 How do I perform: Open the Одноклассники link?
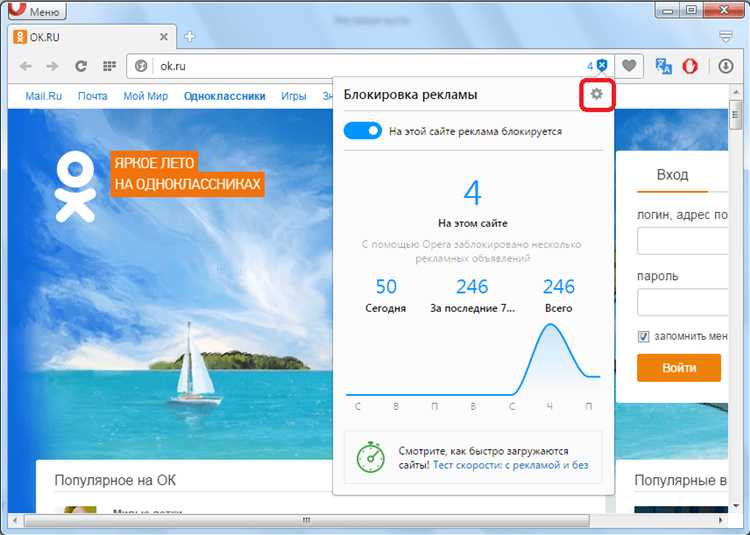(224, 96)
